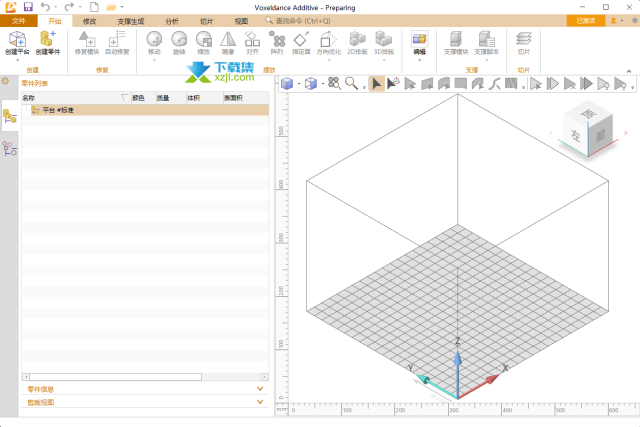
Task: Click the zoom-to-parts icon in viewport toolbar
Action: point(334,84)
